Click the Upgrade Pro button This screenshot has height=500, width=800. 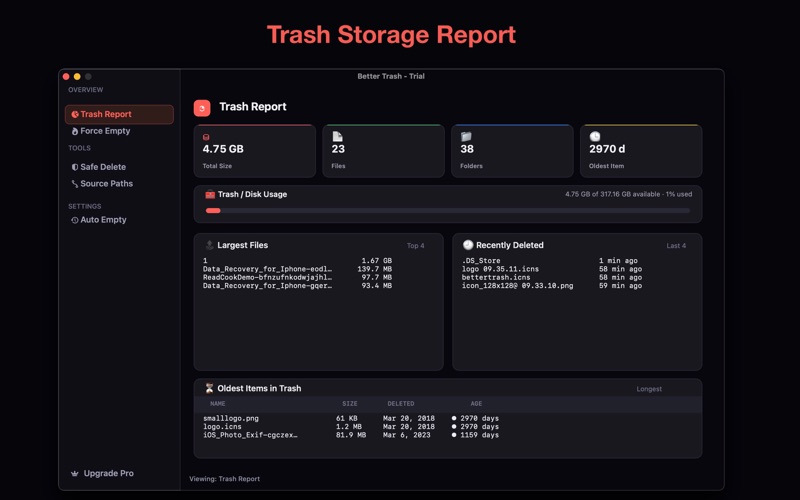(103, 473)
